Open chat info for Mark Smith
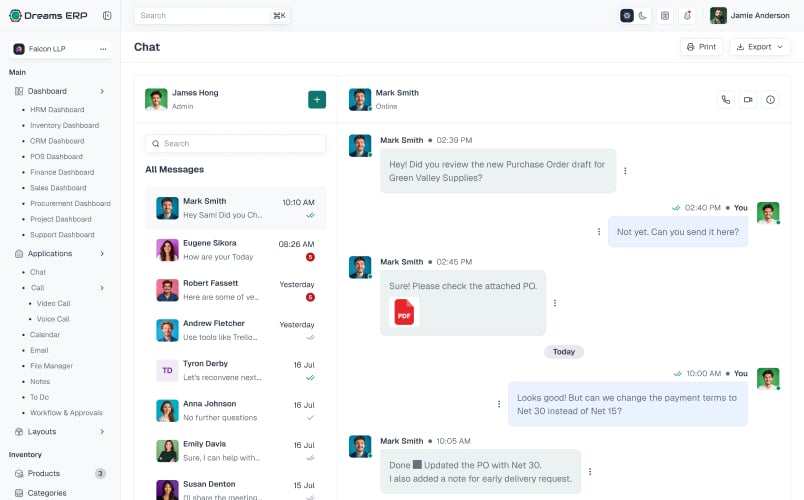The width and height of the screenshot is (804, 500). pyautogui.click(x=770, y=99)
